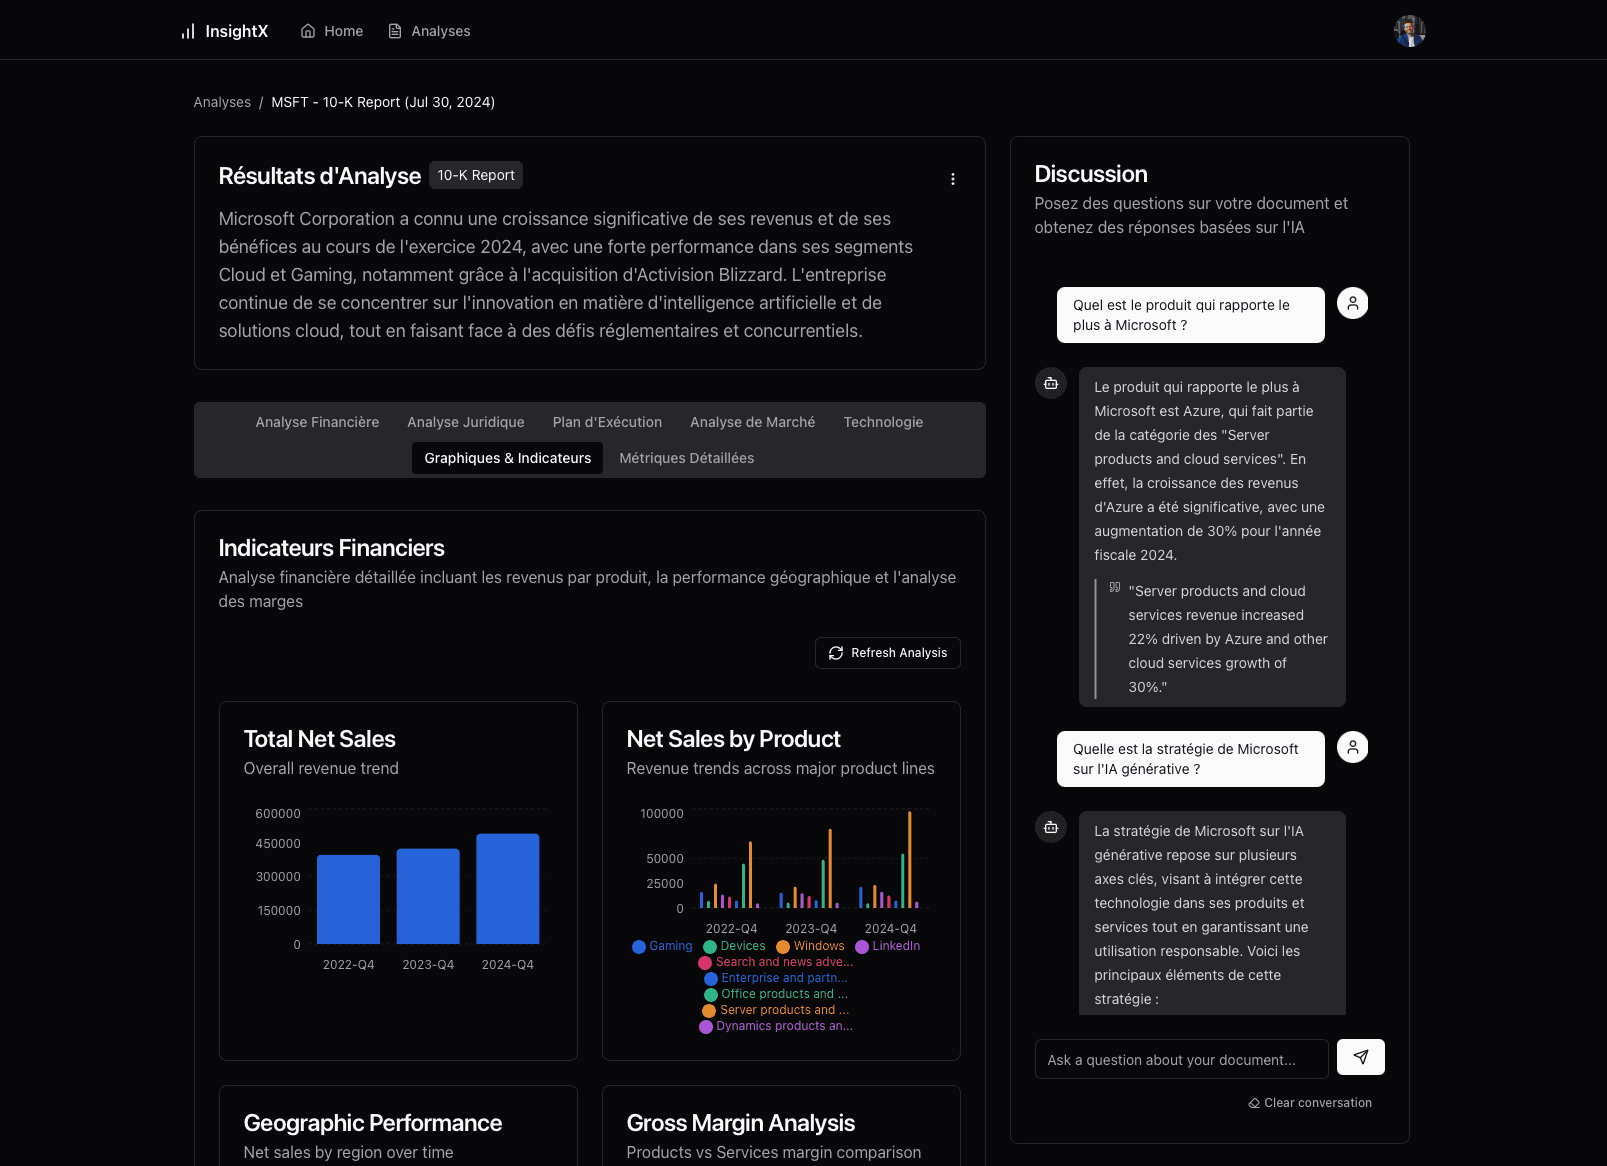Click the 'Gross Margin Analysis' card title
The height and width of the screenshot is (1166, 1607).
[741, 1123]
